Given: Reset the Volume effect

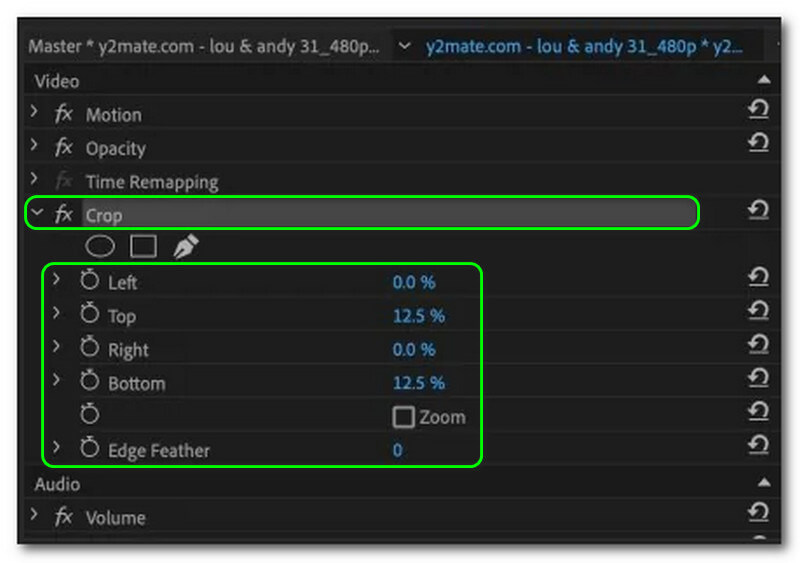Looking at the screenshot, I should (758, 514).
